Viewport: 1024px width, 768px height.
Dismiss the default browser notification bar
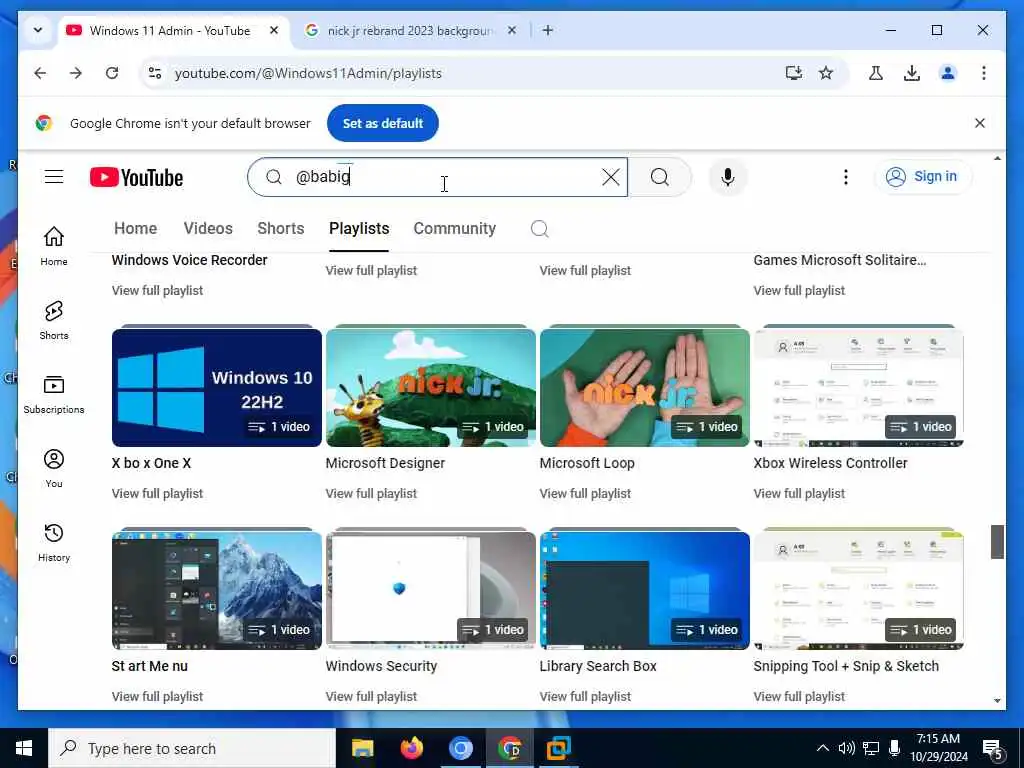[980, 123]
